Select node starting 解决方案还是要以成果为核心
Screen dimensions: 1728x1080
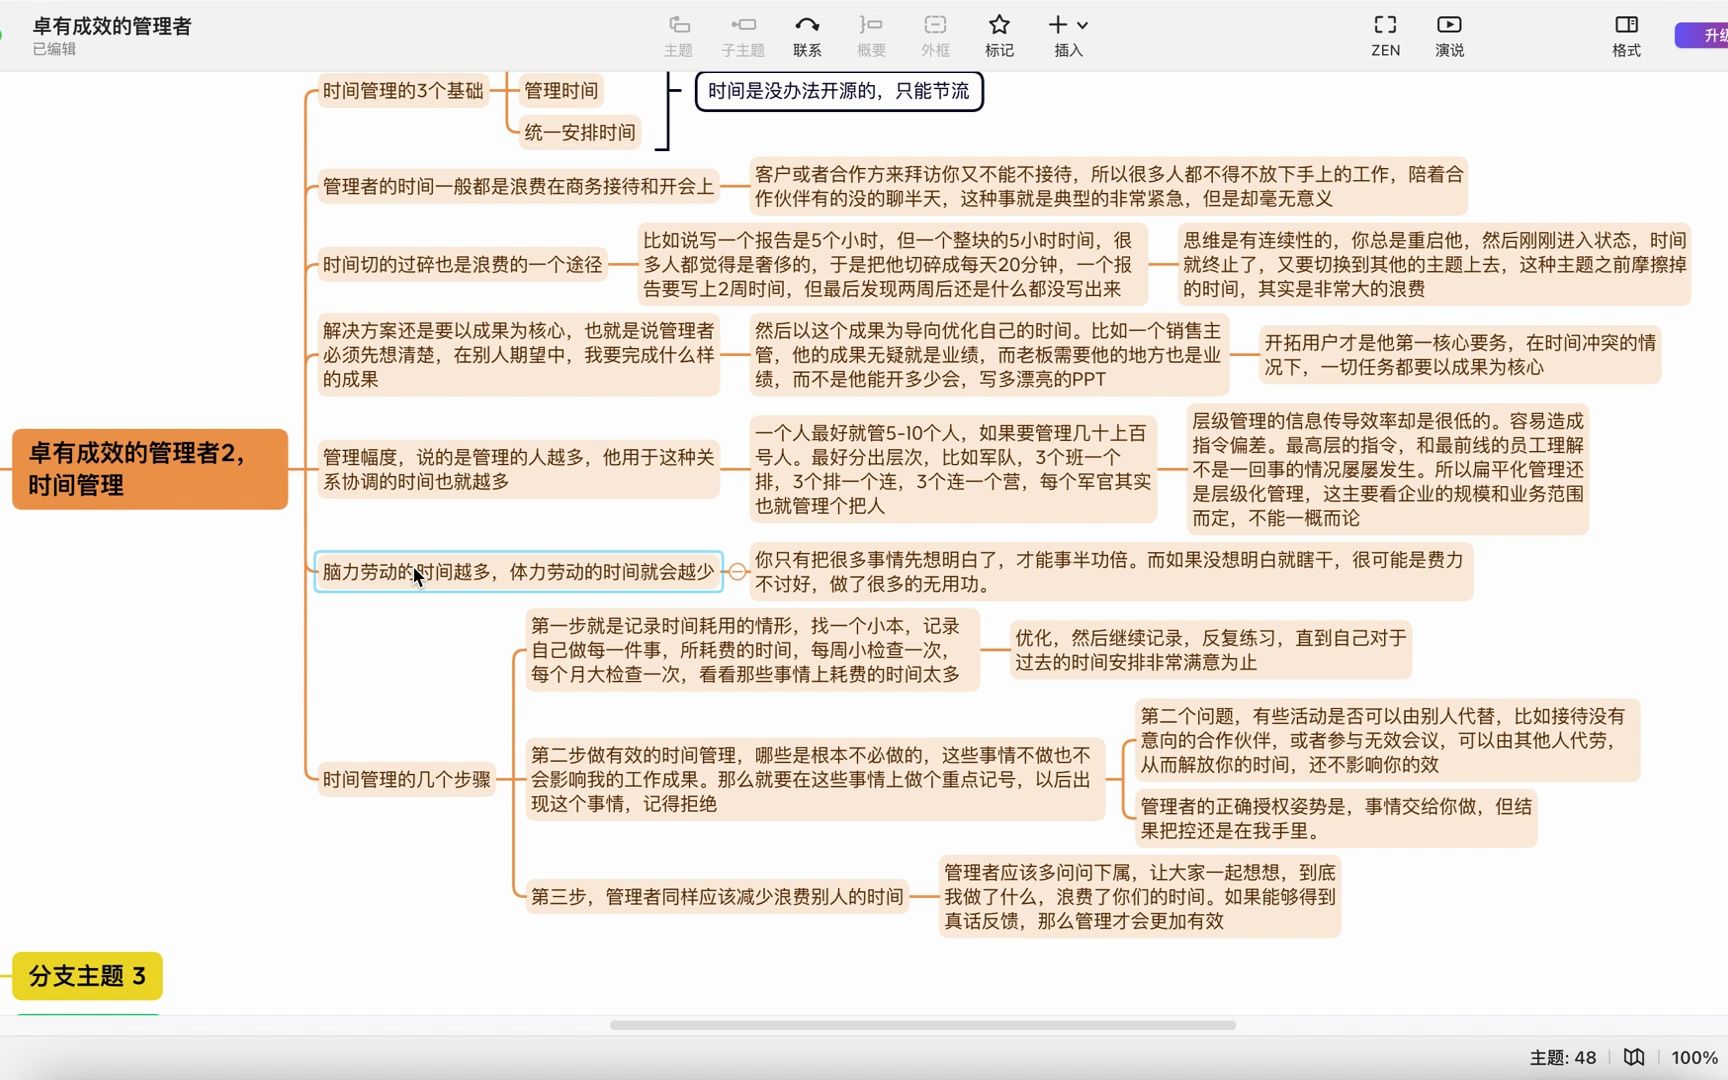[x=518, y=355]
